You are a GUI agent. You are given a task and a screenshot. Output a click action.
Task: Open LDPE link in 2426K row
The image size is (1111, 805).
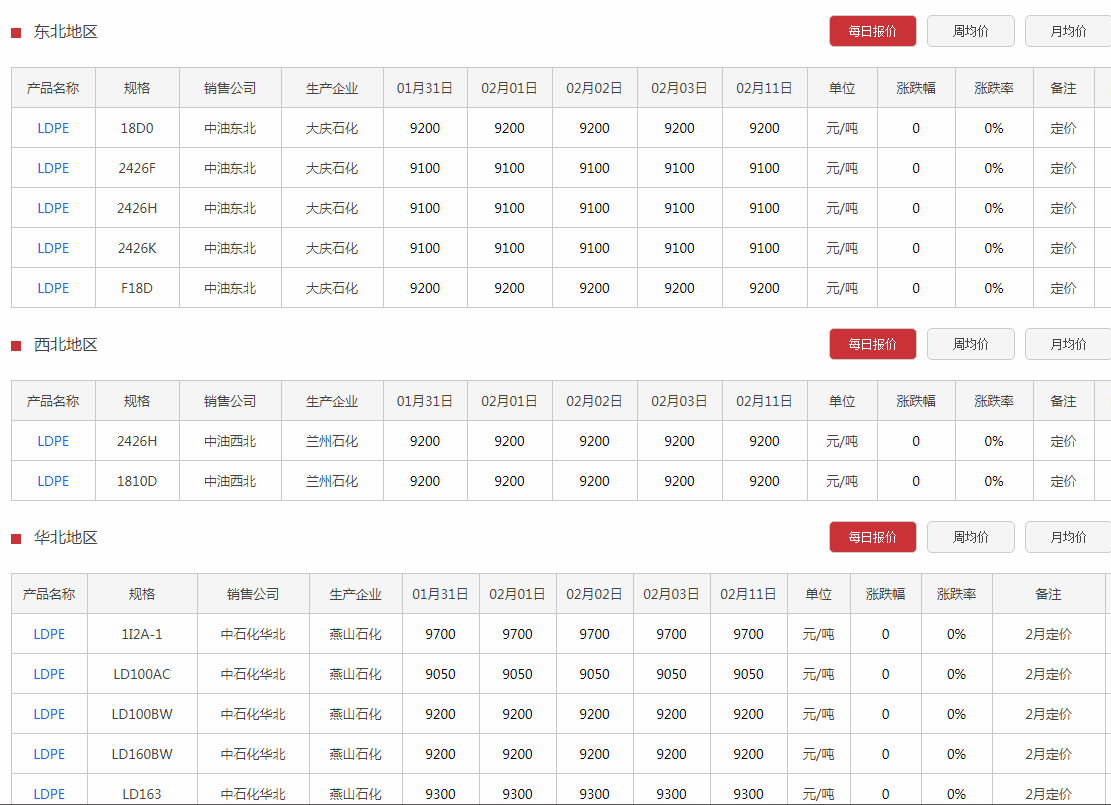pyautogui.click(x=53, y=248)
